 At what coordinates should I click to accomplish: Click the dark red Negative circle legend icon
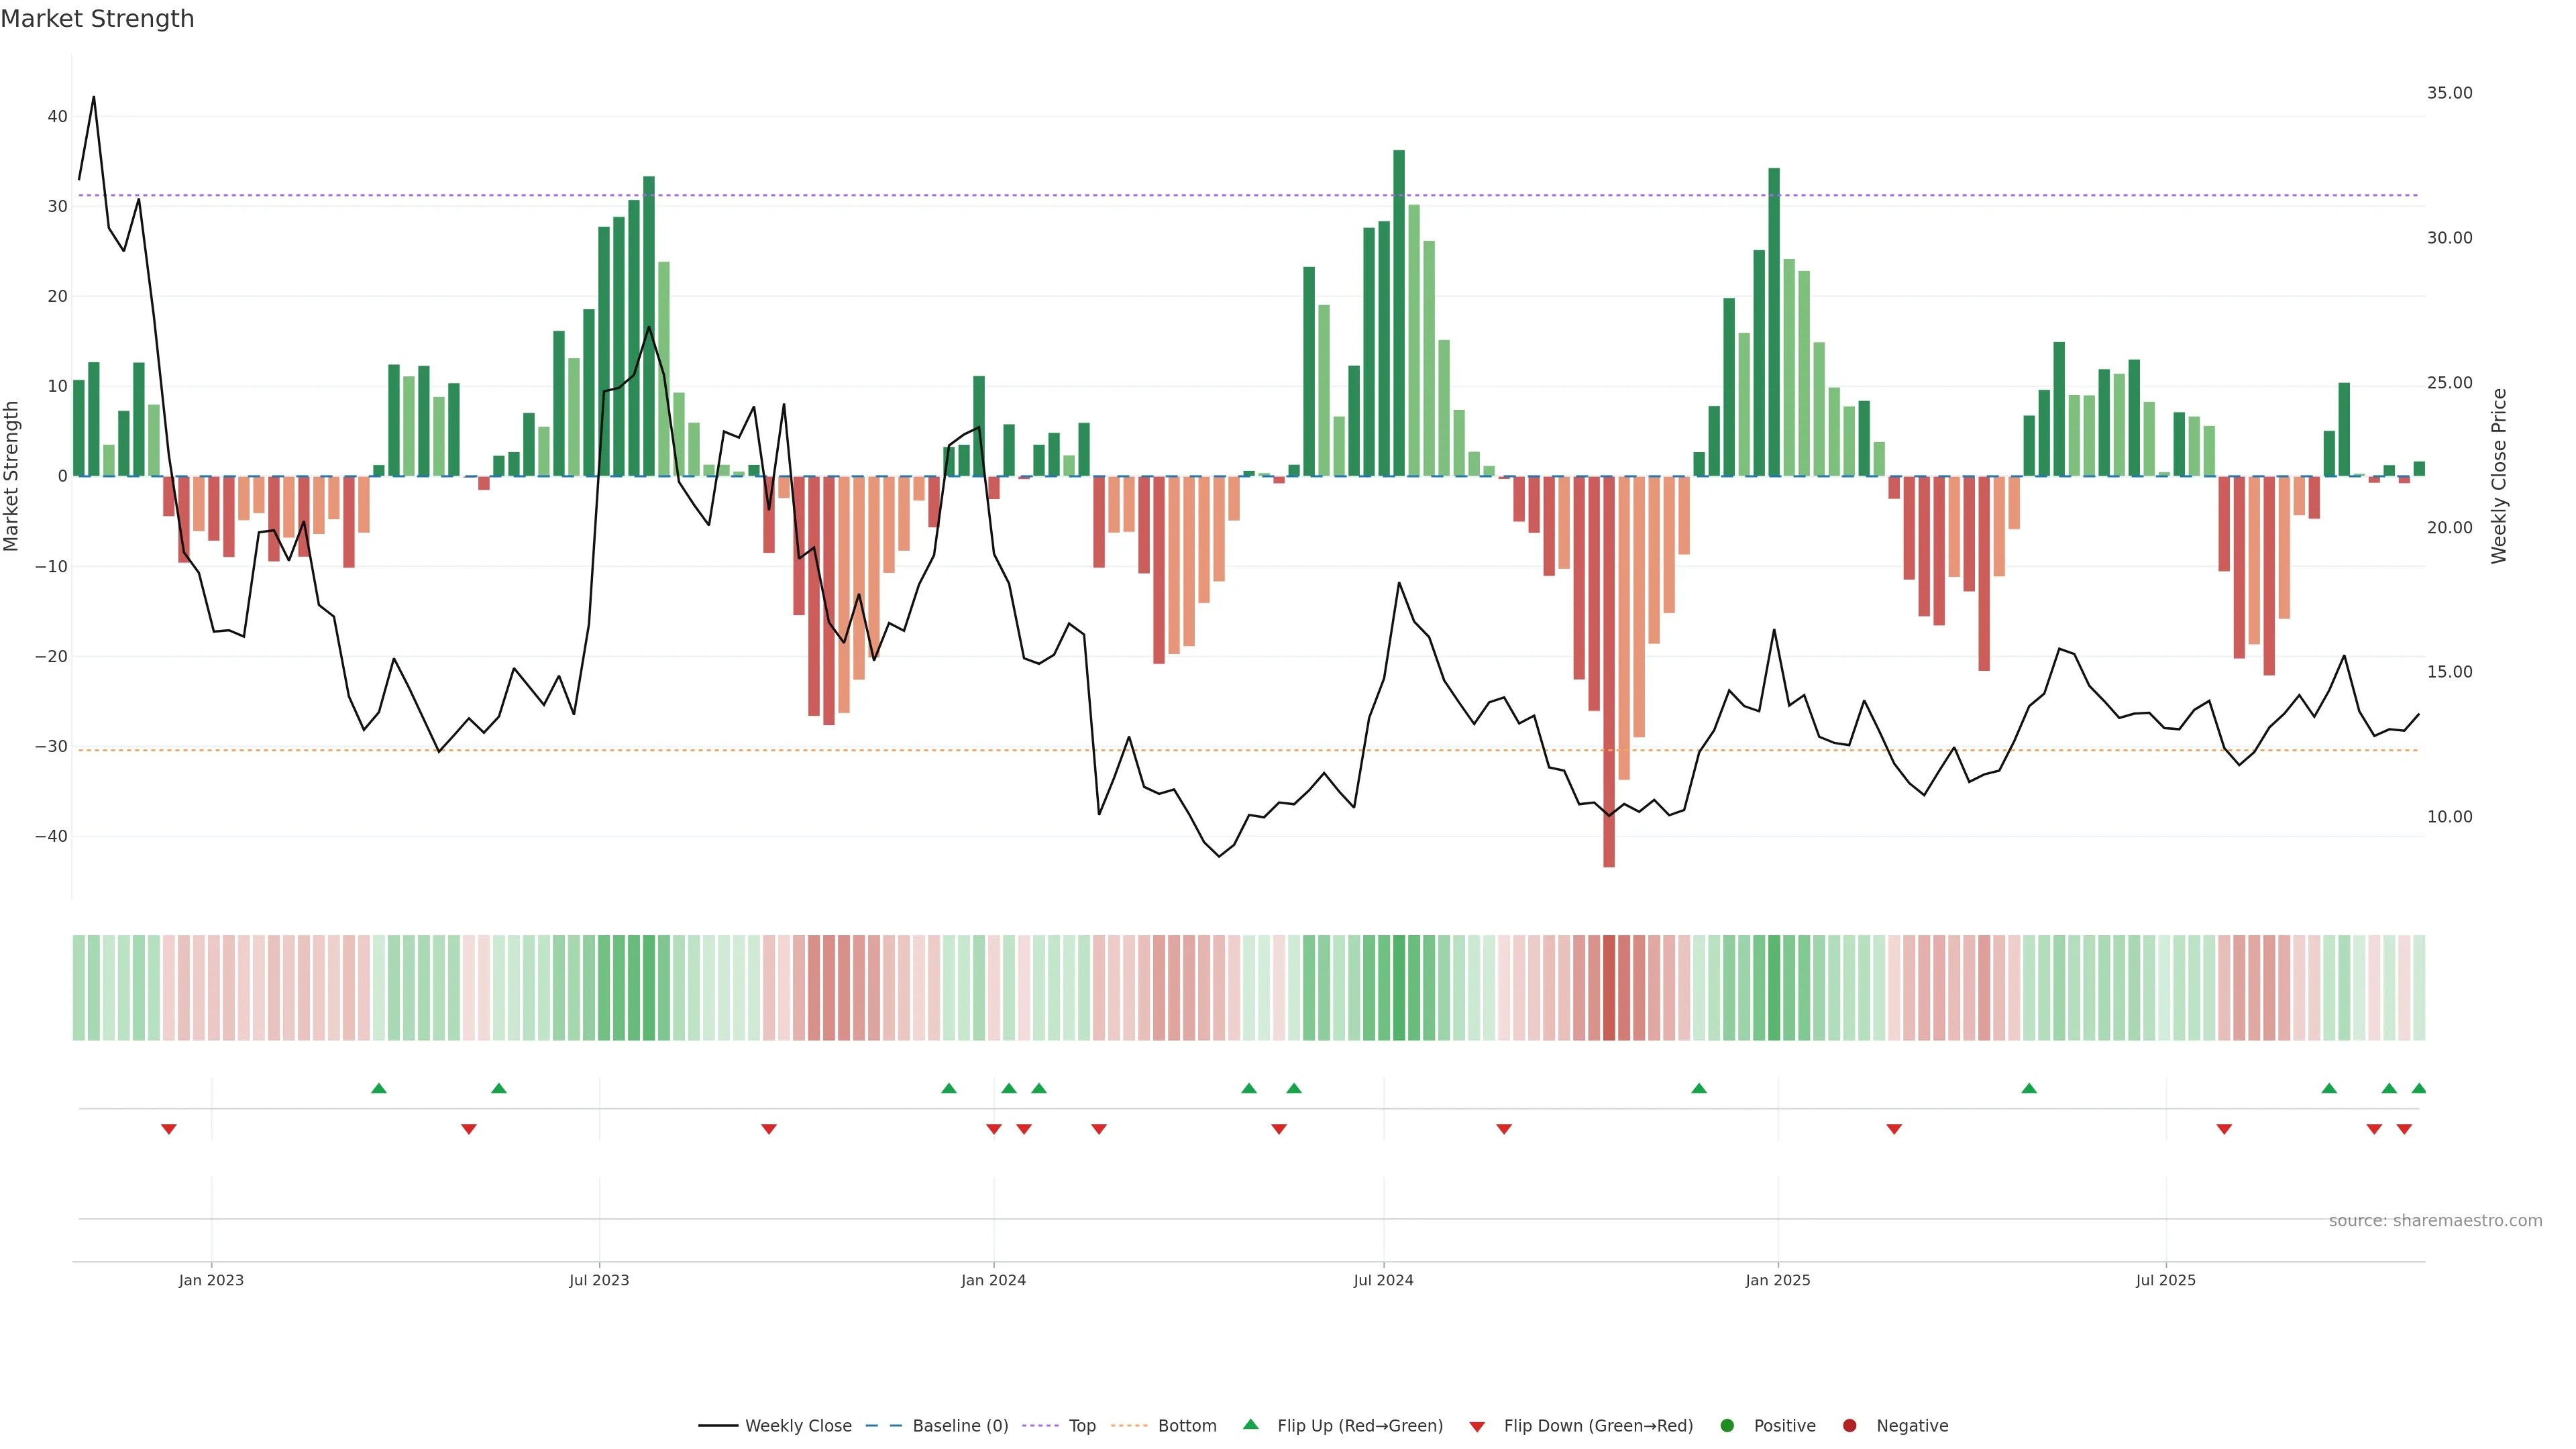[x=1849, y=1425]
